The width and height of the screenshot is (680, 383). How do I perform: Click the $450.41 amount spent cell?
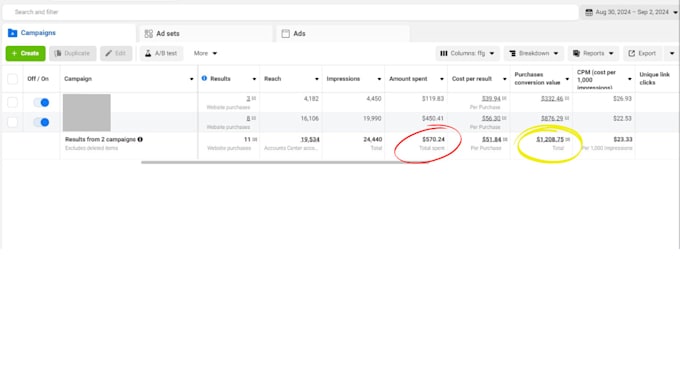point(433,118)
